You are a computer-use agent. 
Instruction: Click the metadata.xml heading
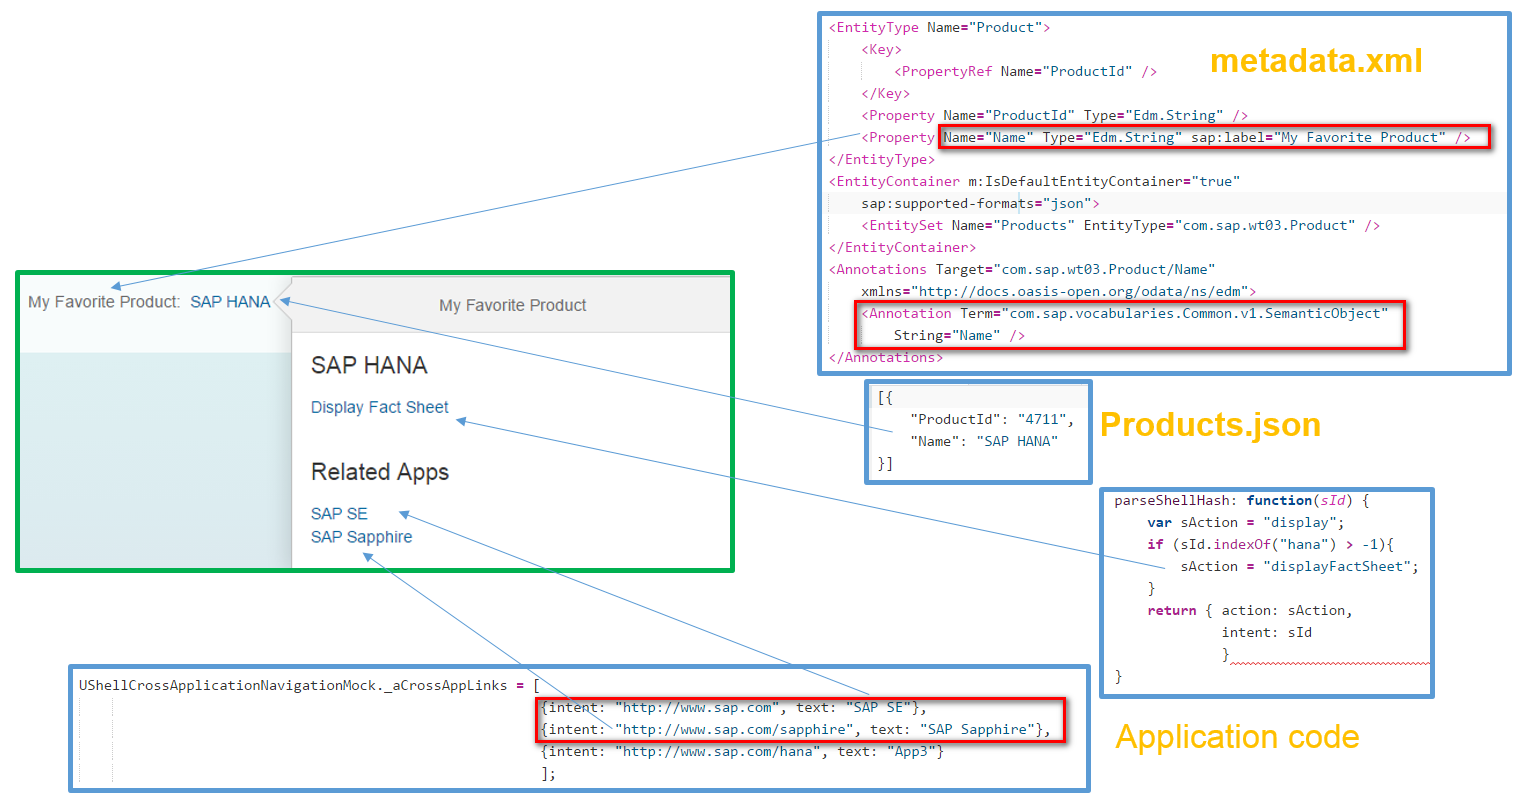[x=1316, y=61]
